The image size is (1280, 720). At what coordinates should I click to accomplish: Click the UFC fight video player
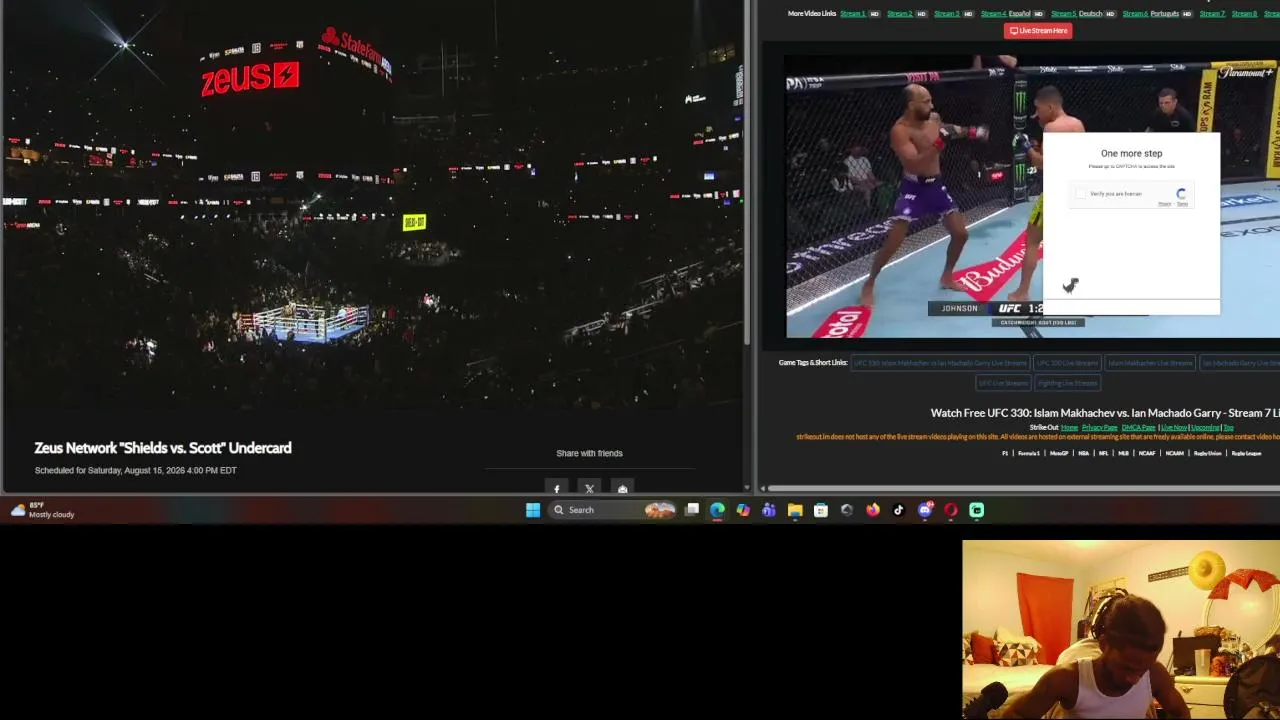1032,197
